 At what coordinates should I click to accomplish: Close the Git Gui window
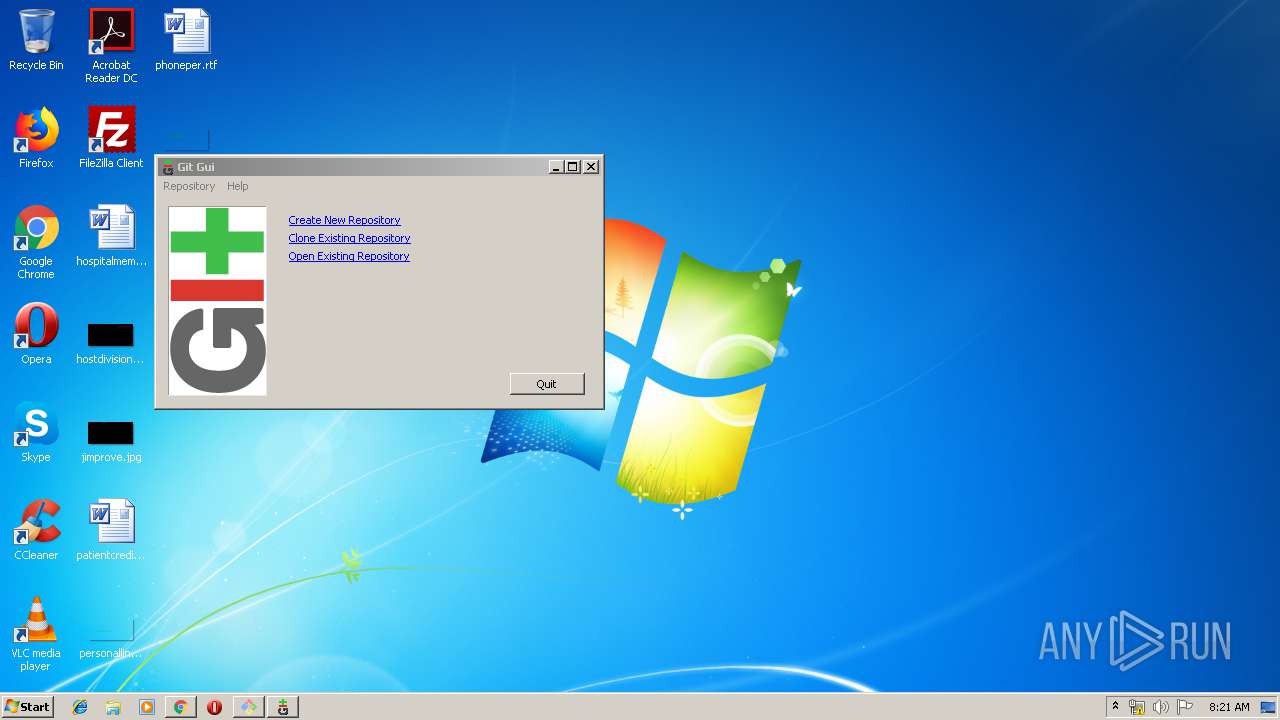(x=591, y=167)
